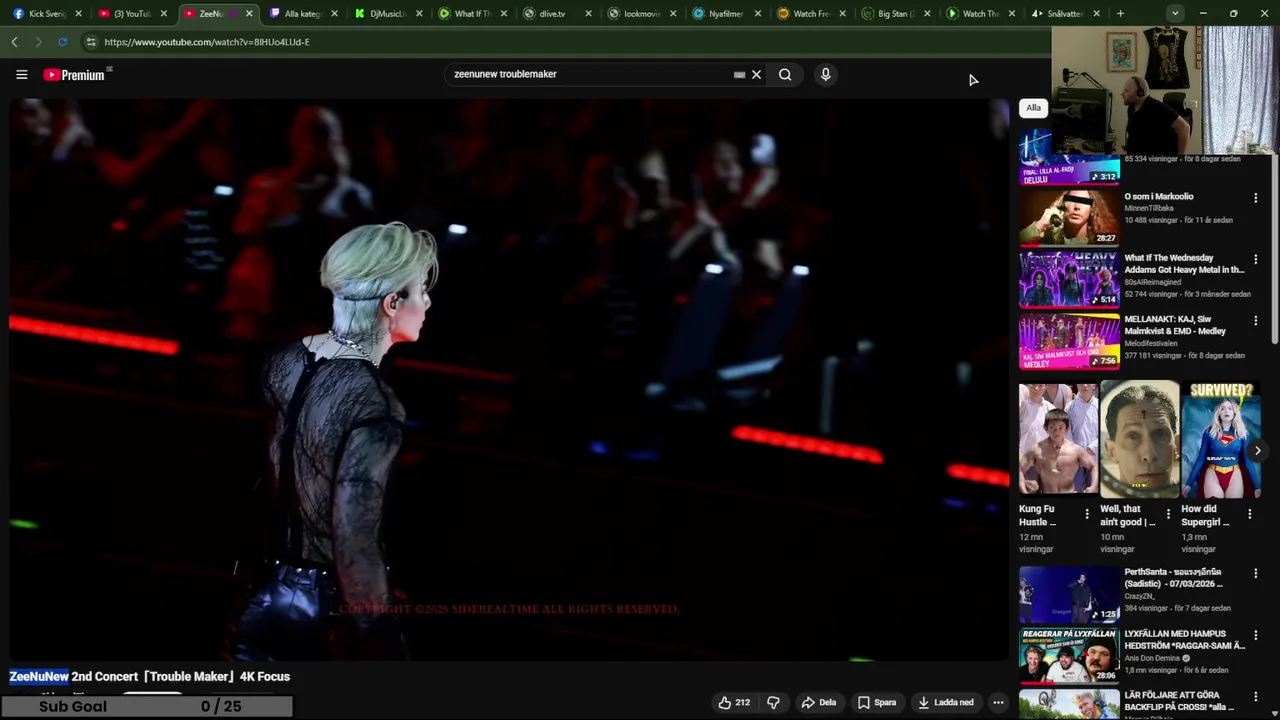Download the video via Ladda ned

[x=946, y=702]
